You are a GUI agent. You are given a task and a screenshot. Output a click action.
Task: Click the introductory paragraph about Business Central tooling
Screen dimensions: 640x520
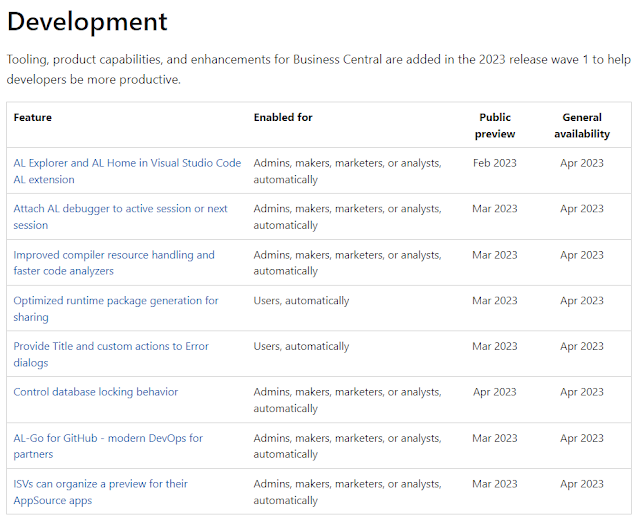click(x=319, y=69)
